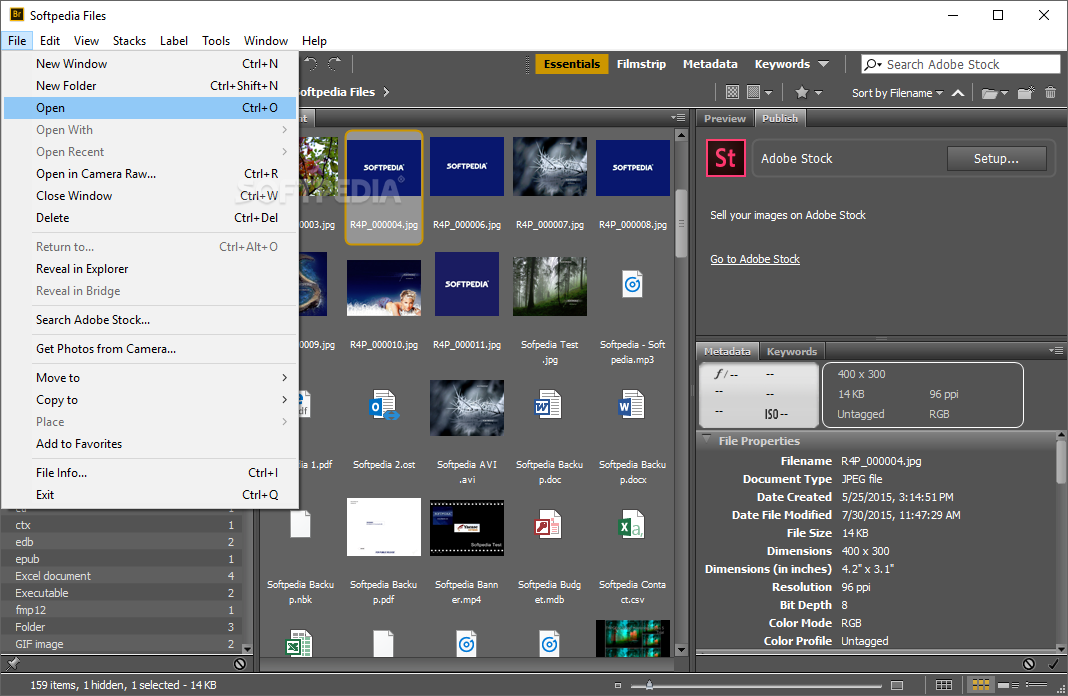
Task: Select the Softpedia 2.ost Outlook file icon
Action: (383, 405)
